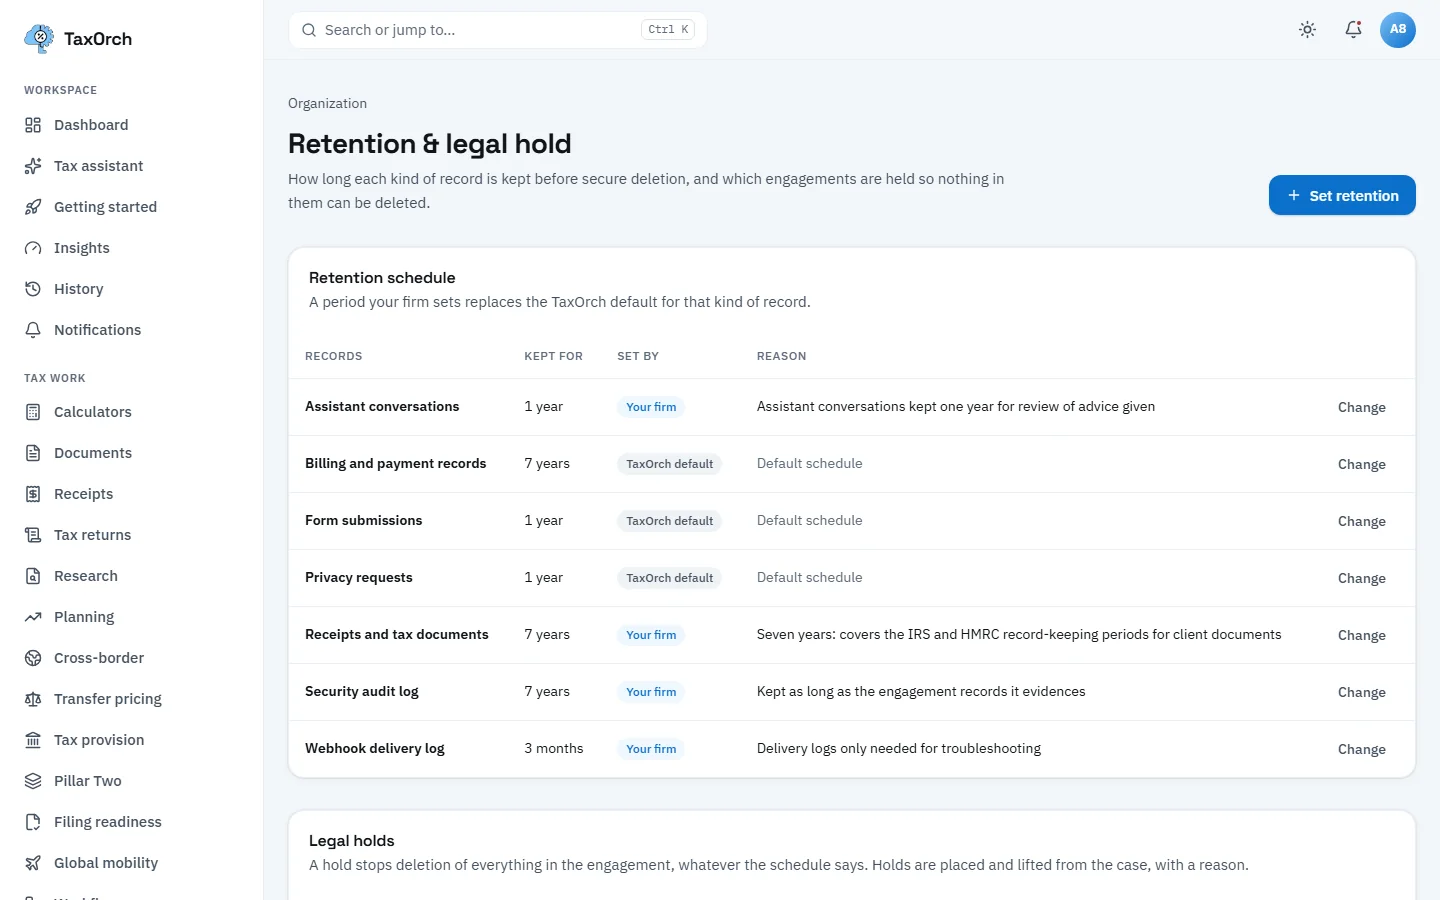Open the Tax returns icon
This screenshot has width=1440, height=900.
(x=33, y=535)
